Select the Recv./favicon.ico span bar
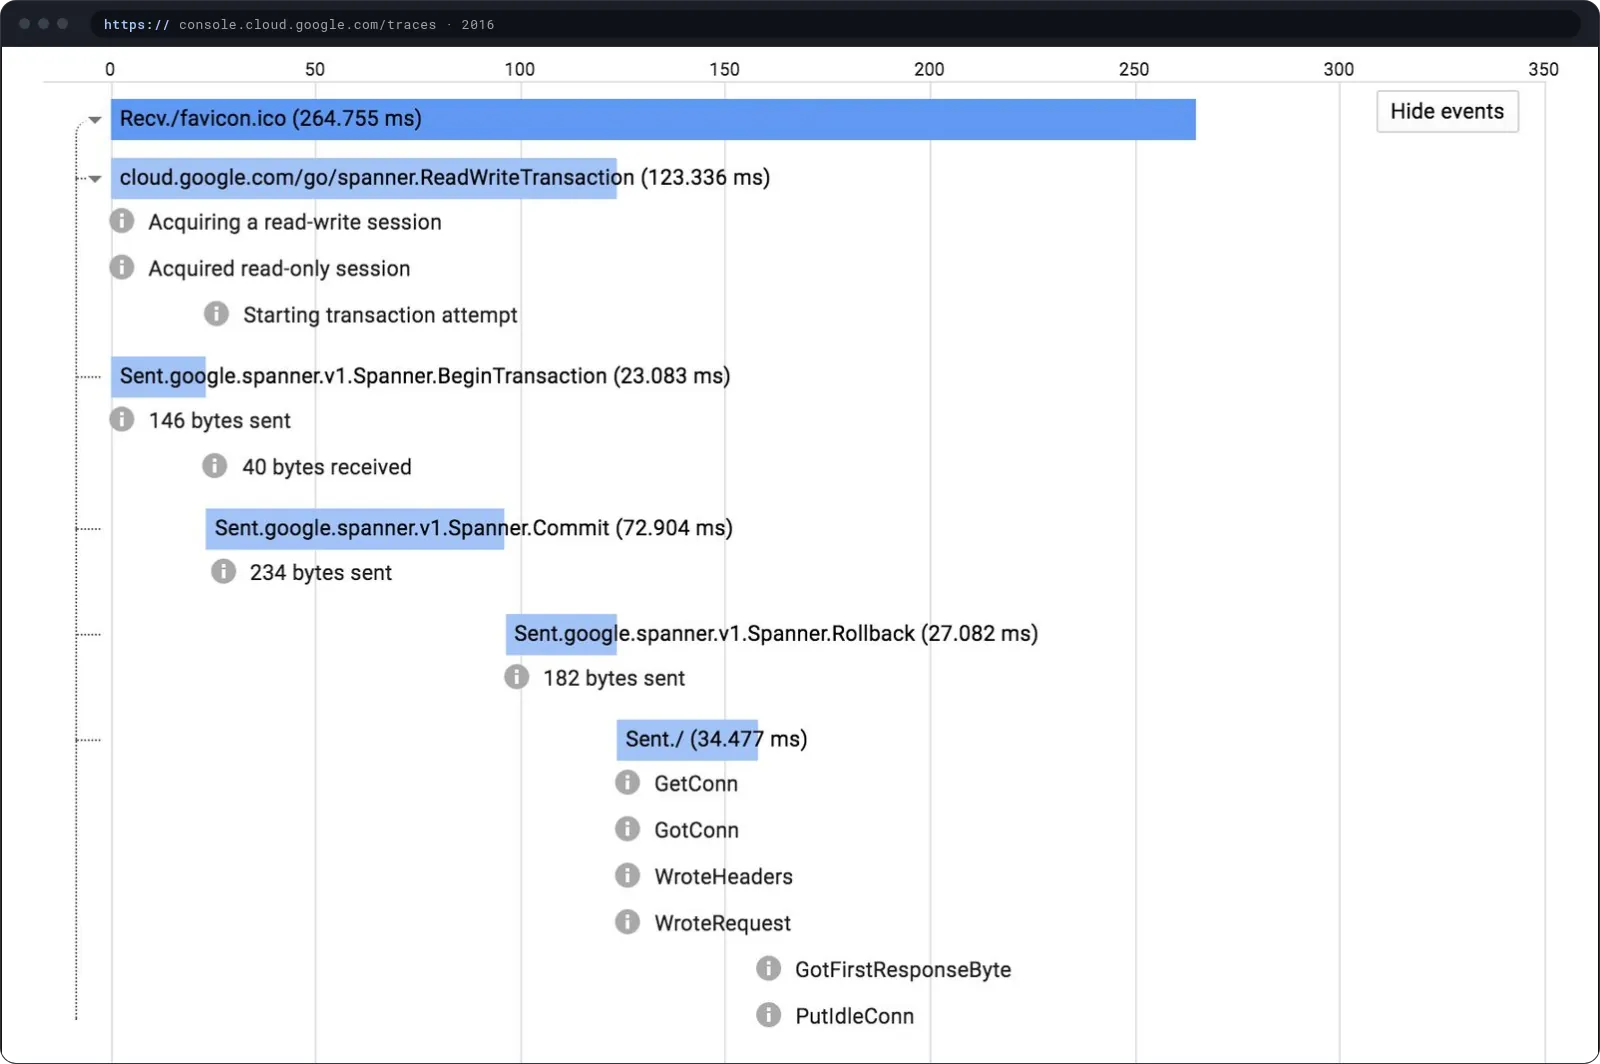The height and width of the screenshot is (1064, 1600). [x=653, y=119]
